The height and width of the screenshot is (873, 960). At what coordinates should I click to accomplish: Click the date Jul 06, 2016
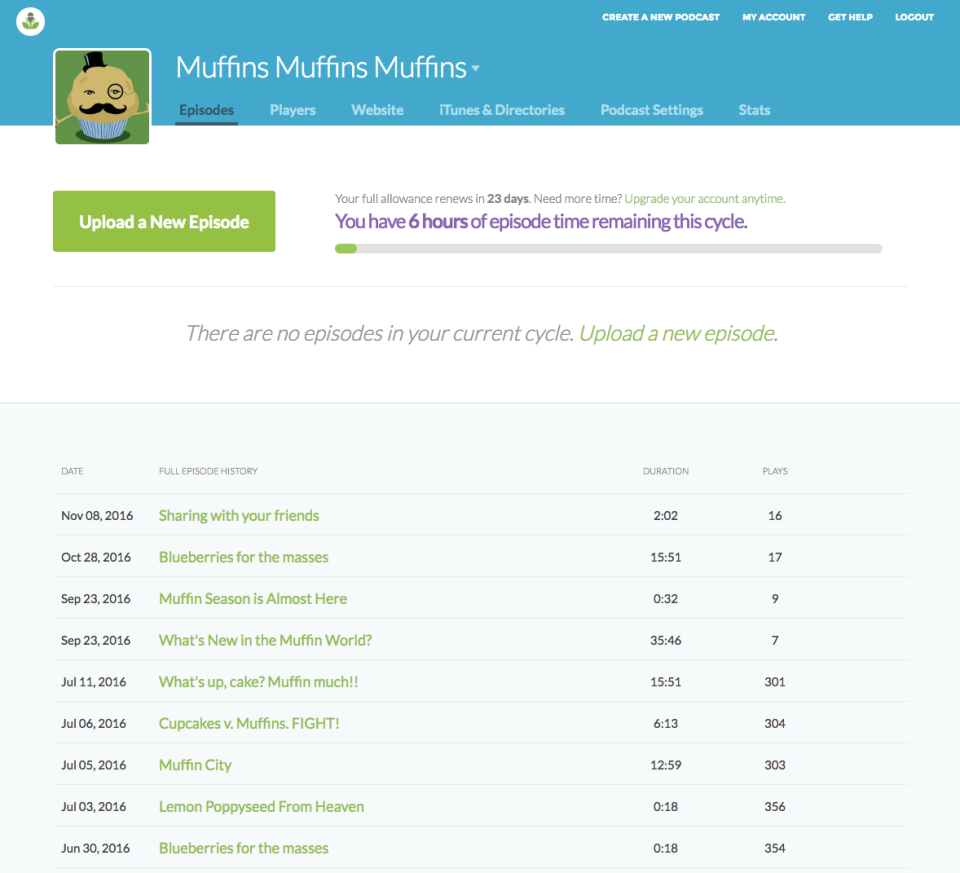(93, 724)
